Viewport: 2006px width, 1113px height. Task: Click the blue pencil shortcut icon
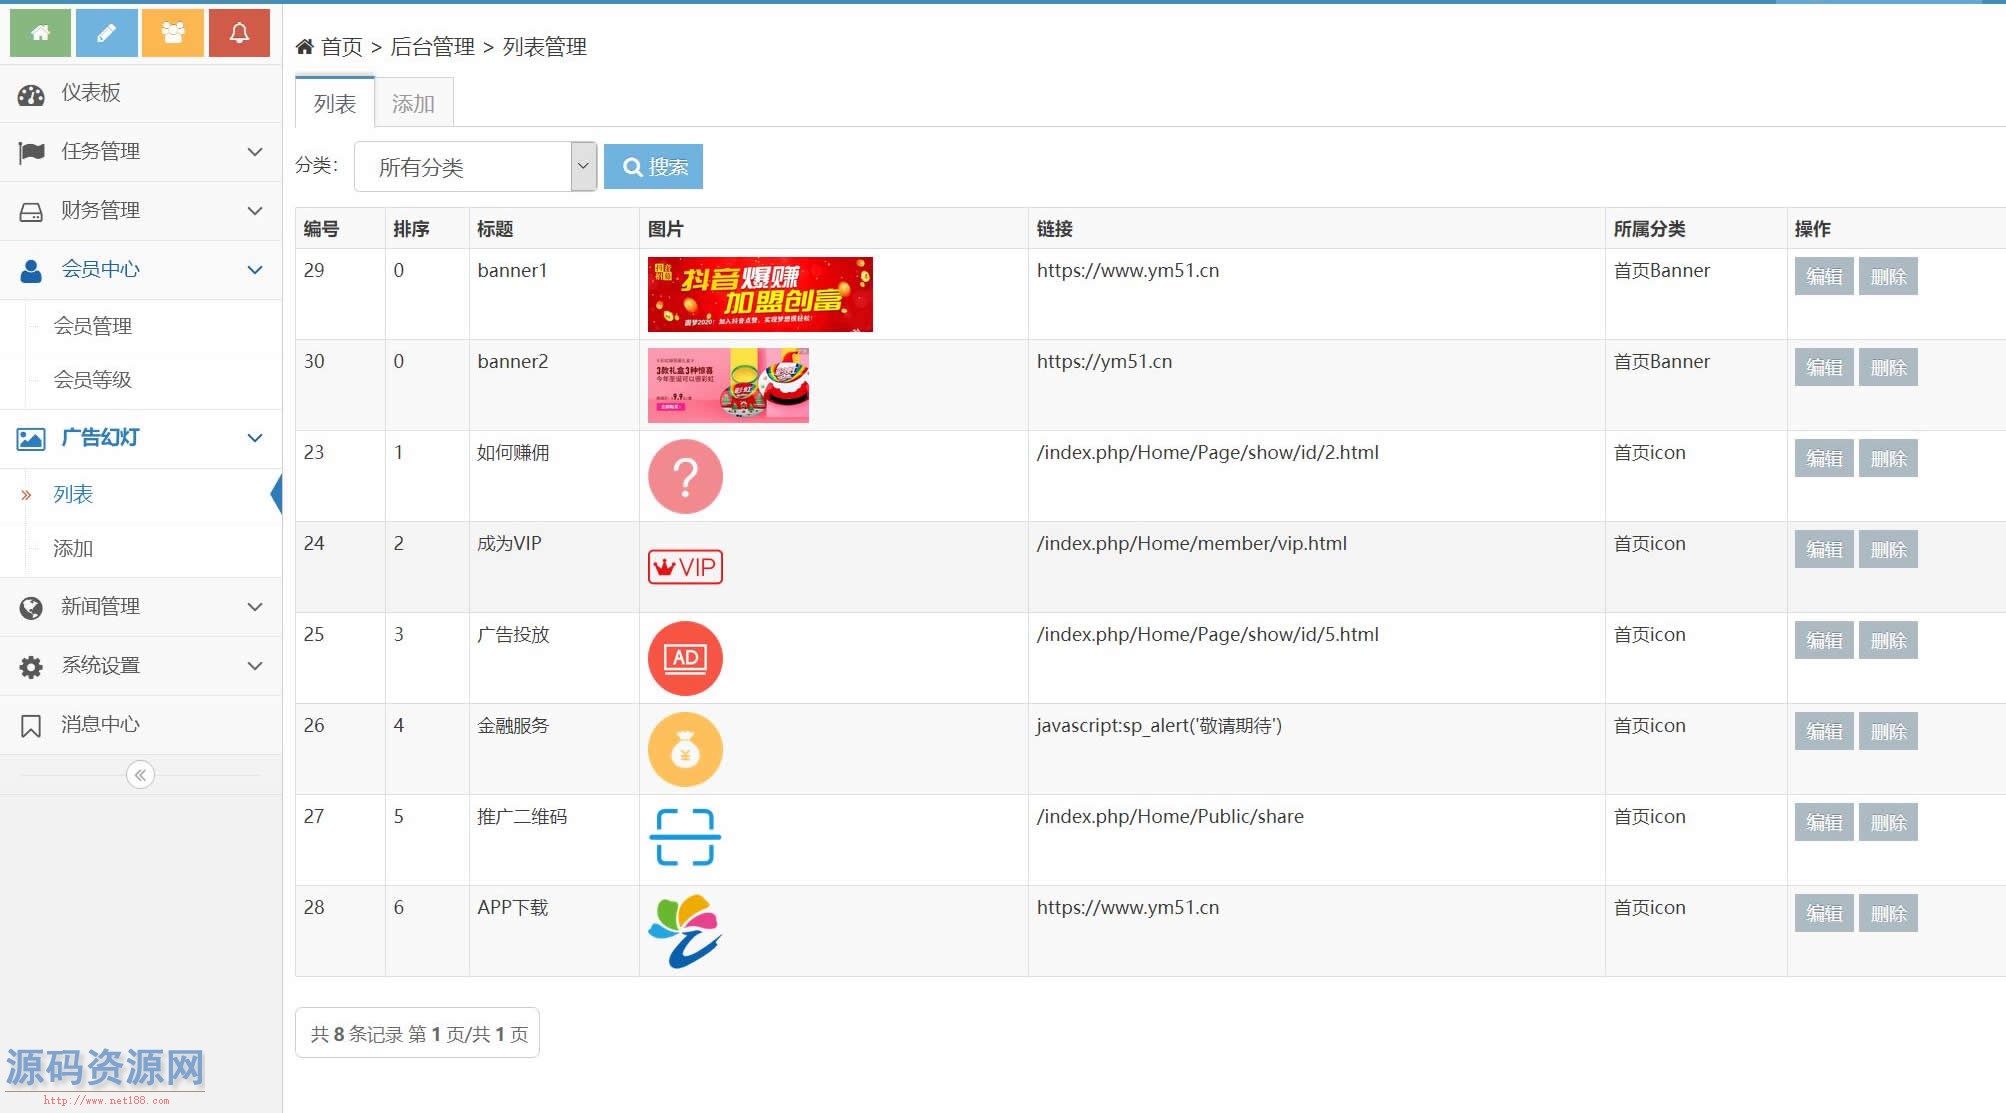click(x=106, y=33)
